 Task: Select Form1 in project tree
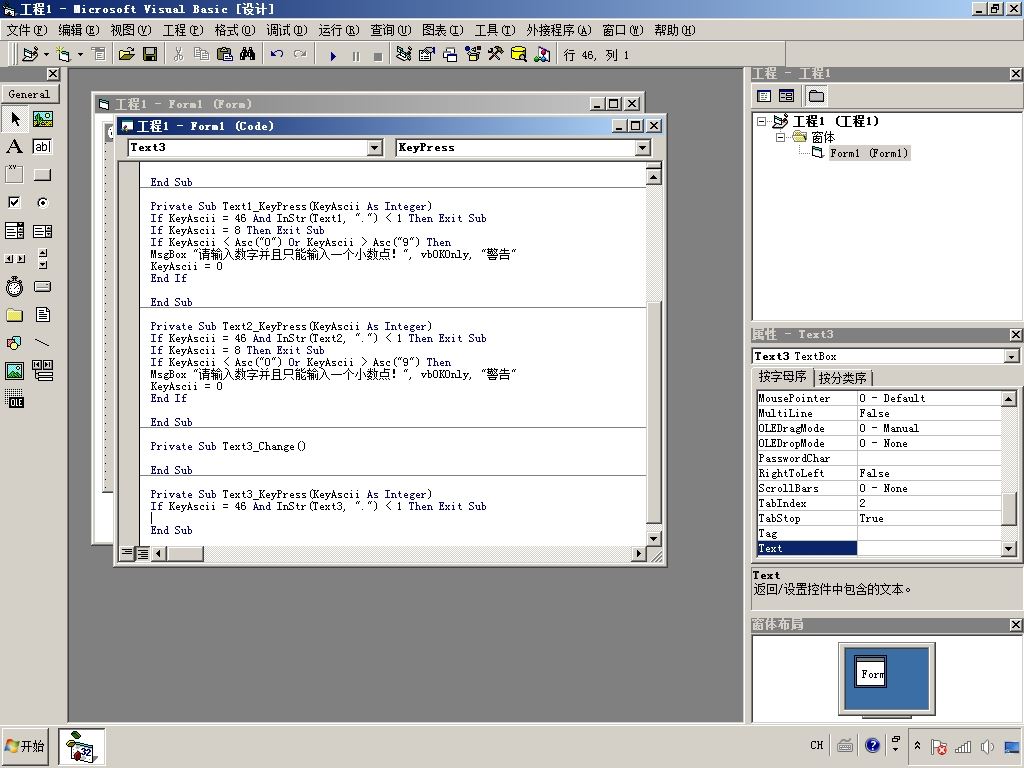(869, 153)
